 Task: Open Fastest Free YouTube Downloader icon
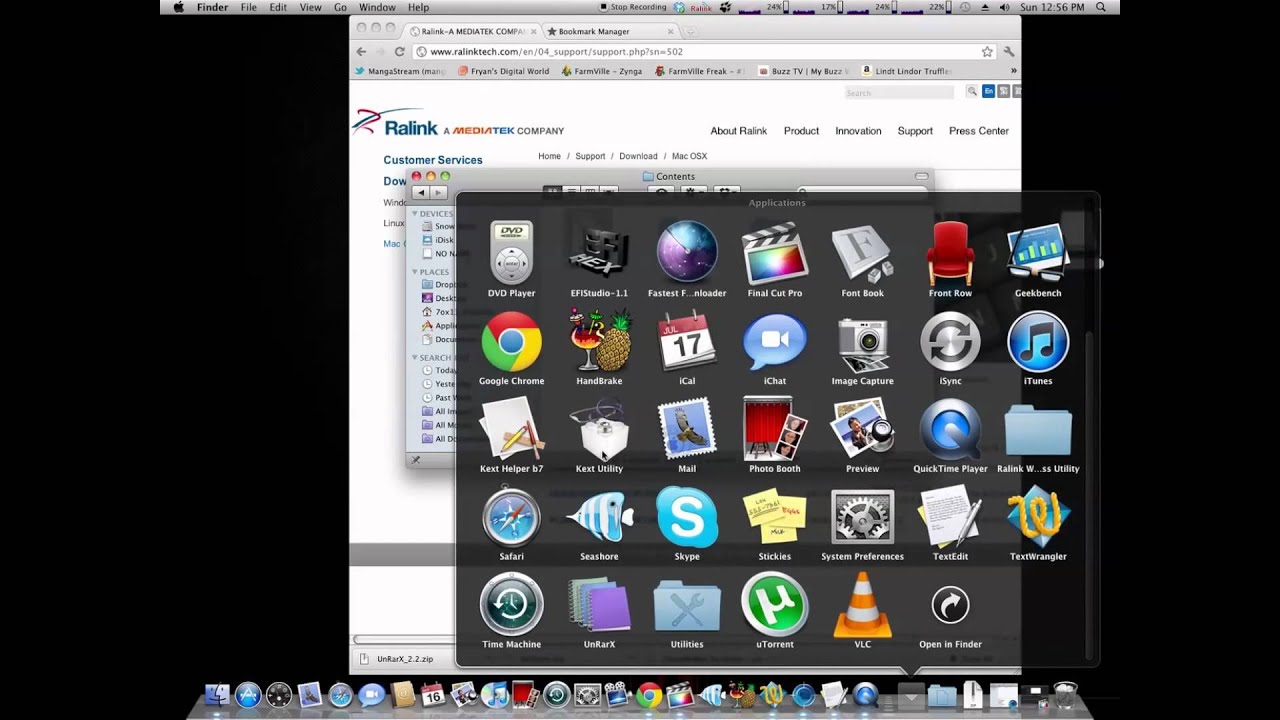click(687, 253)
